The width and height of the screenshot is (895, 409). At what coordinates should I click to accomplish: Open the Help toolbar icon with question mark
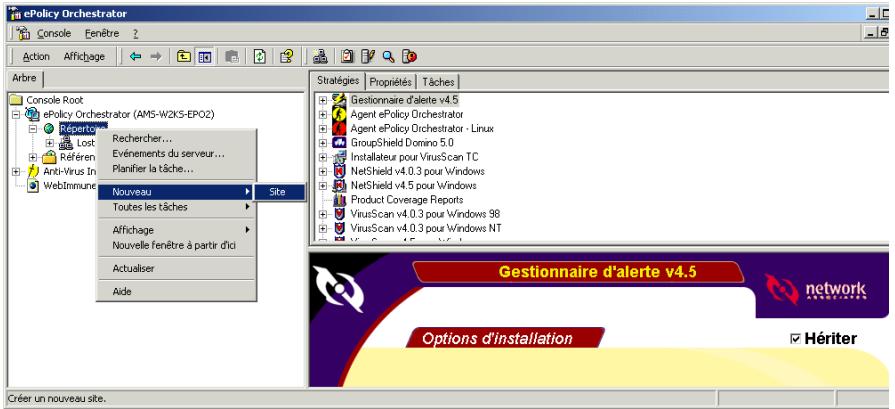pyautogui.click(x=287, y=56)
